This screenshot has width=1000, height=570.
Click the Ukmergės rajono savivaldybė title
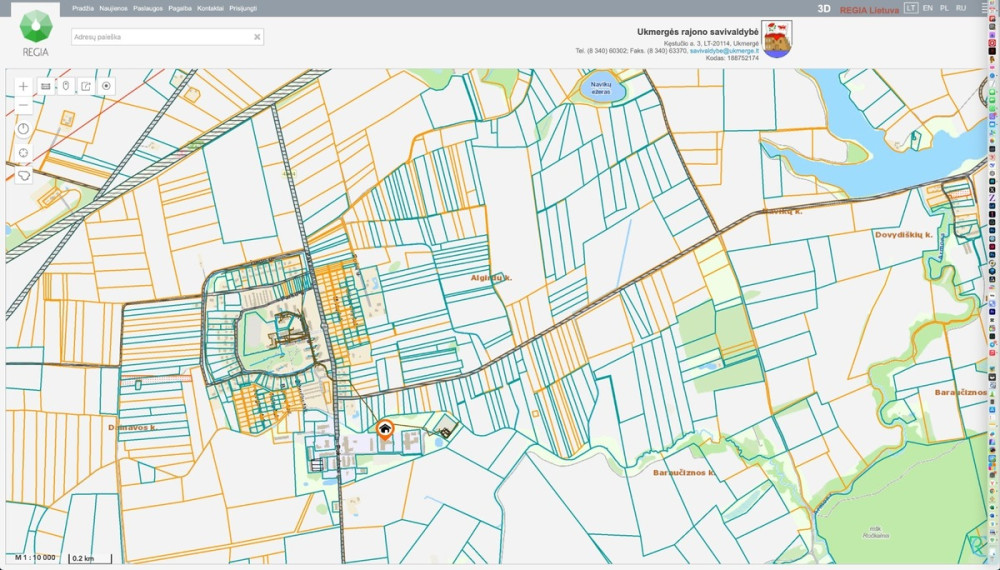coord(698,32)
